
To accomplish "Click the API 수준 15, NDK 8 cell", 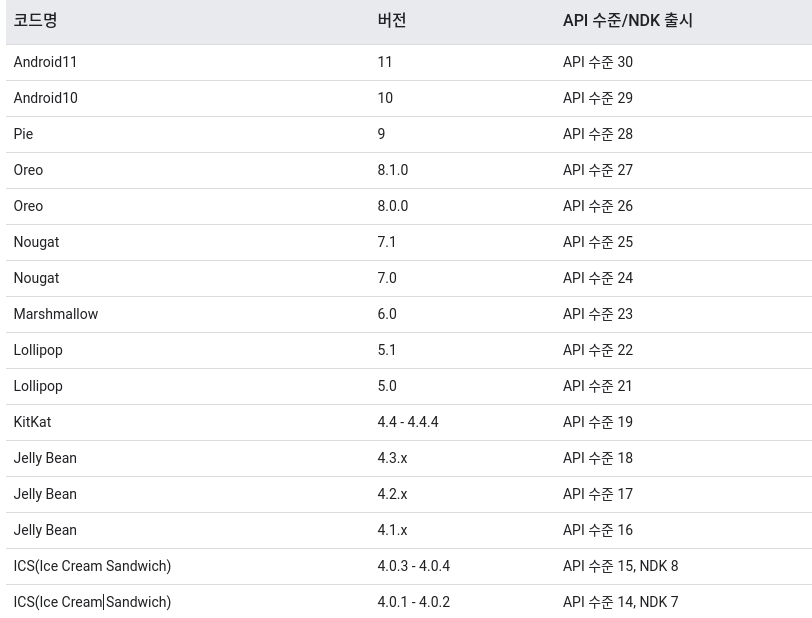I will point(620,566).
